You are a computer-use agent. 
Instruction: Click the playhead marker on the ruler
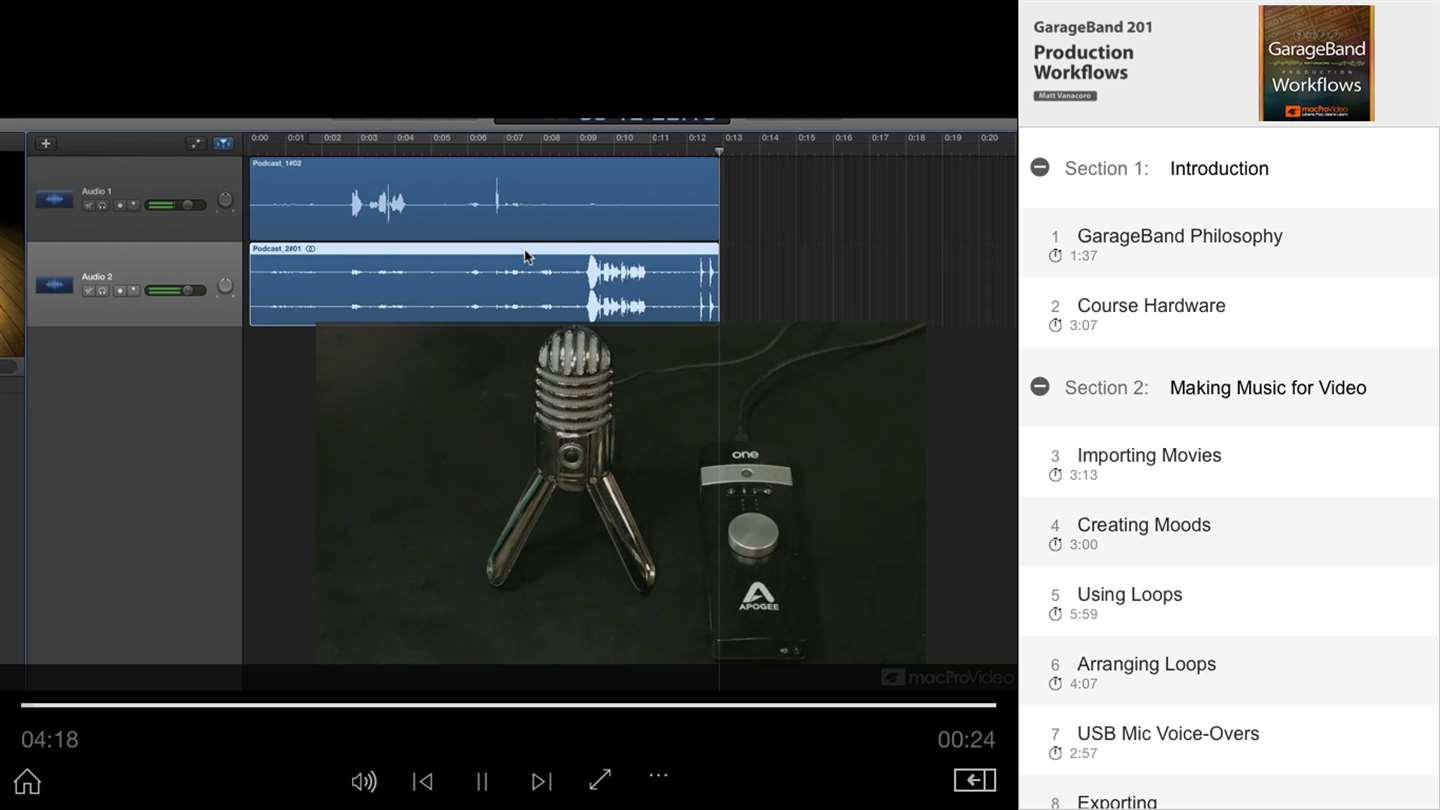point(718,151)
